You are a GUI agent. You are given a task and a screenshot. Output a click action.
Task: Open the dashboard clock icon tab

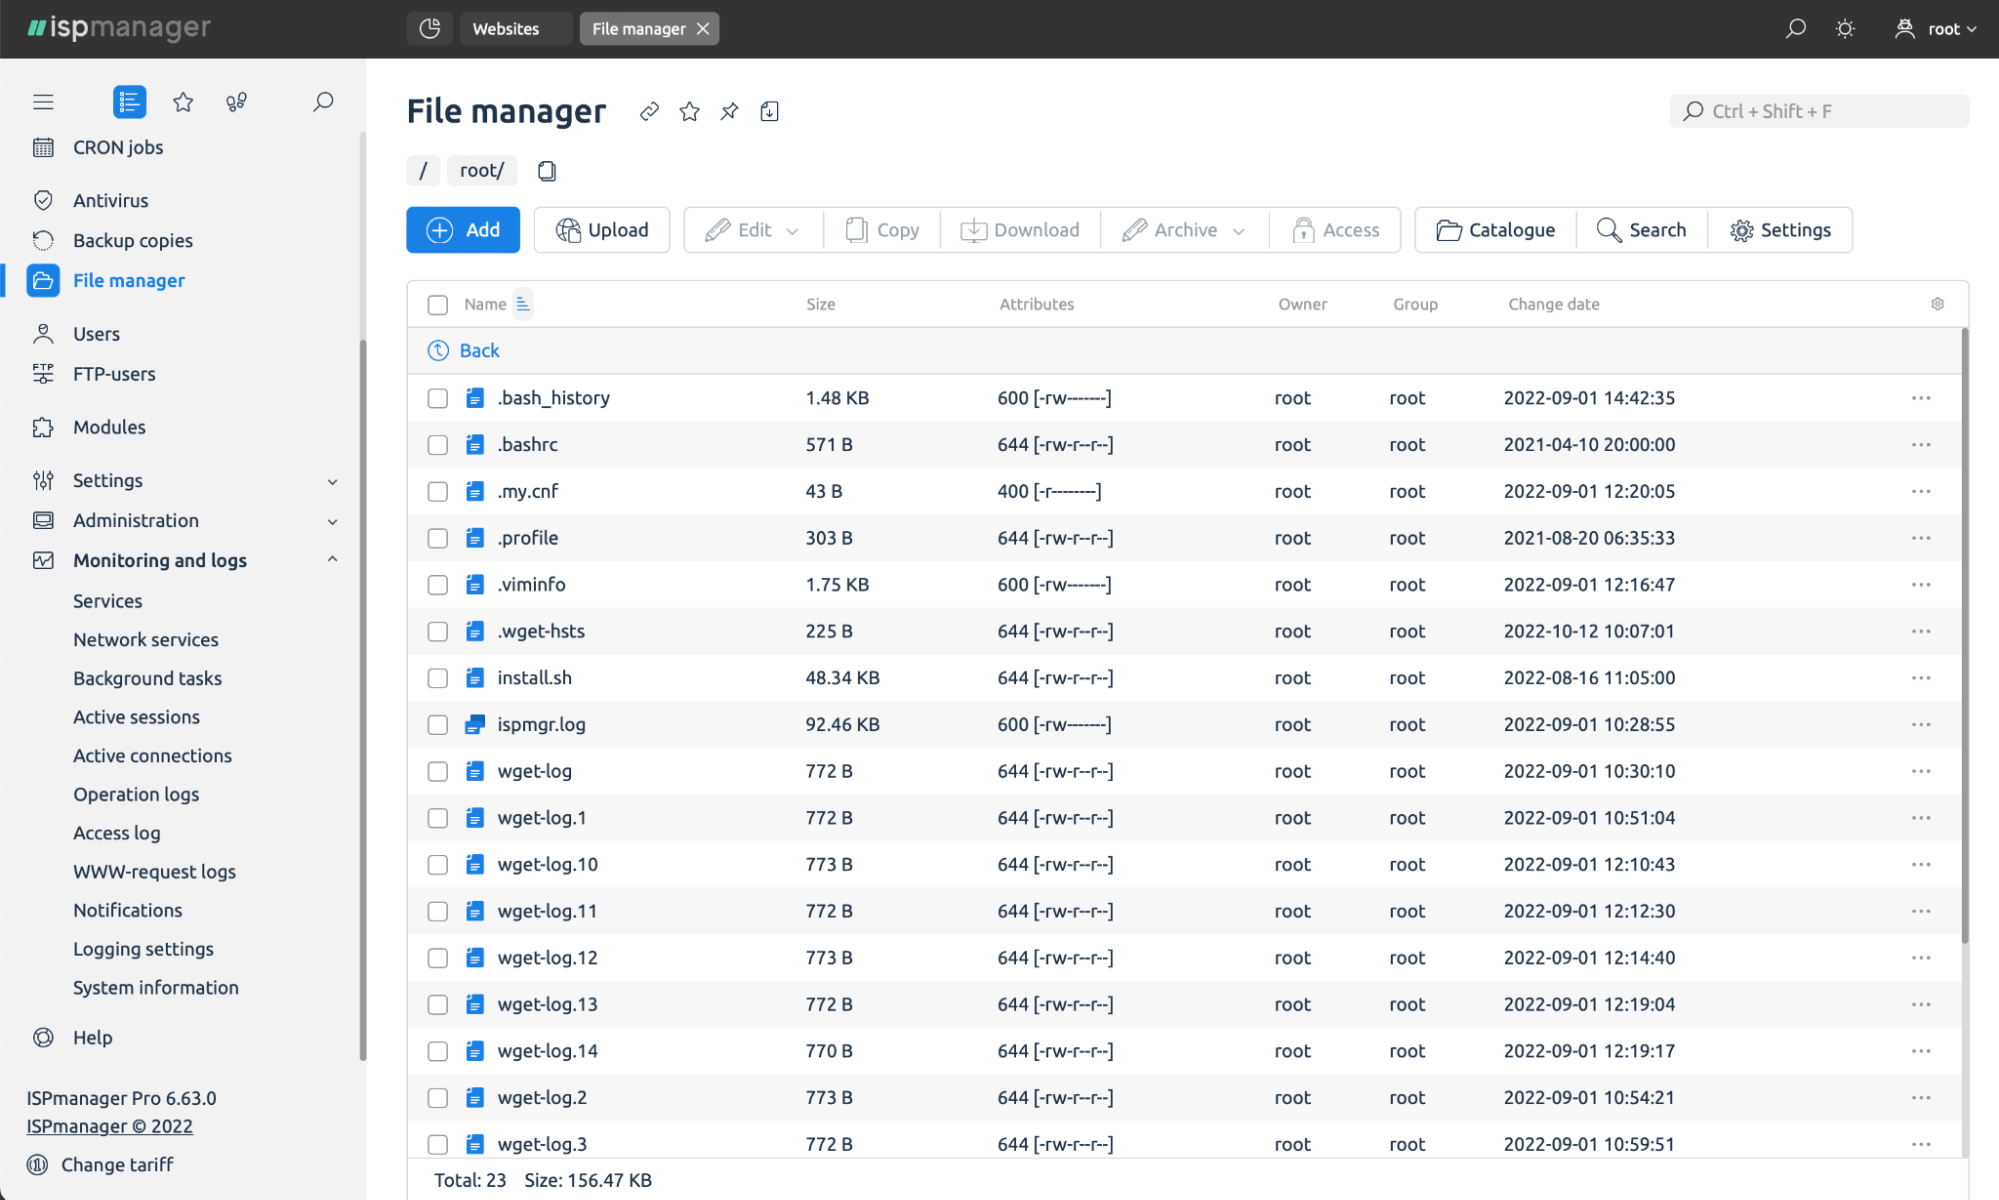tap(430, 28)
